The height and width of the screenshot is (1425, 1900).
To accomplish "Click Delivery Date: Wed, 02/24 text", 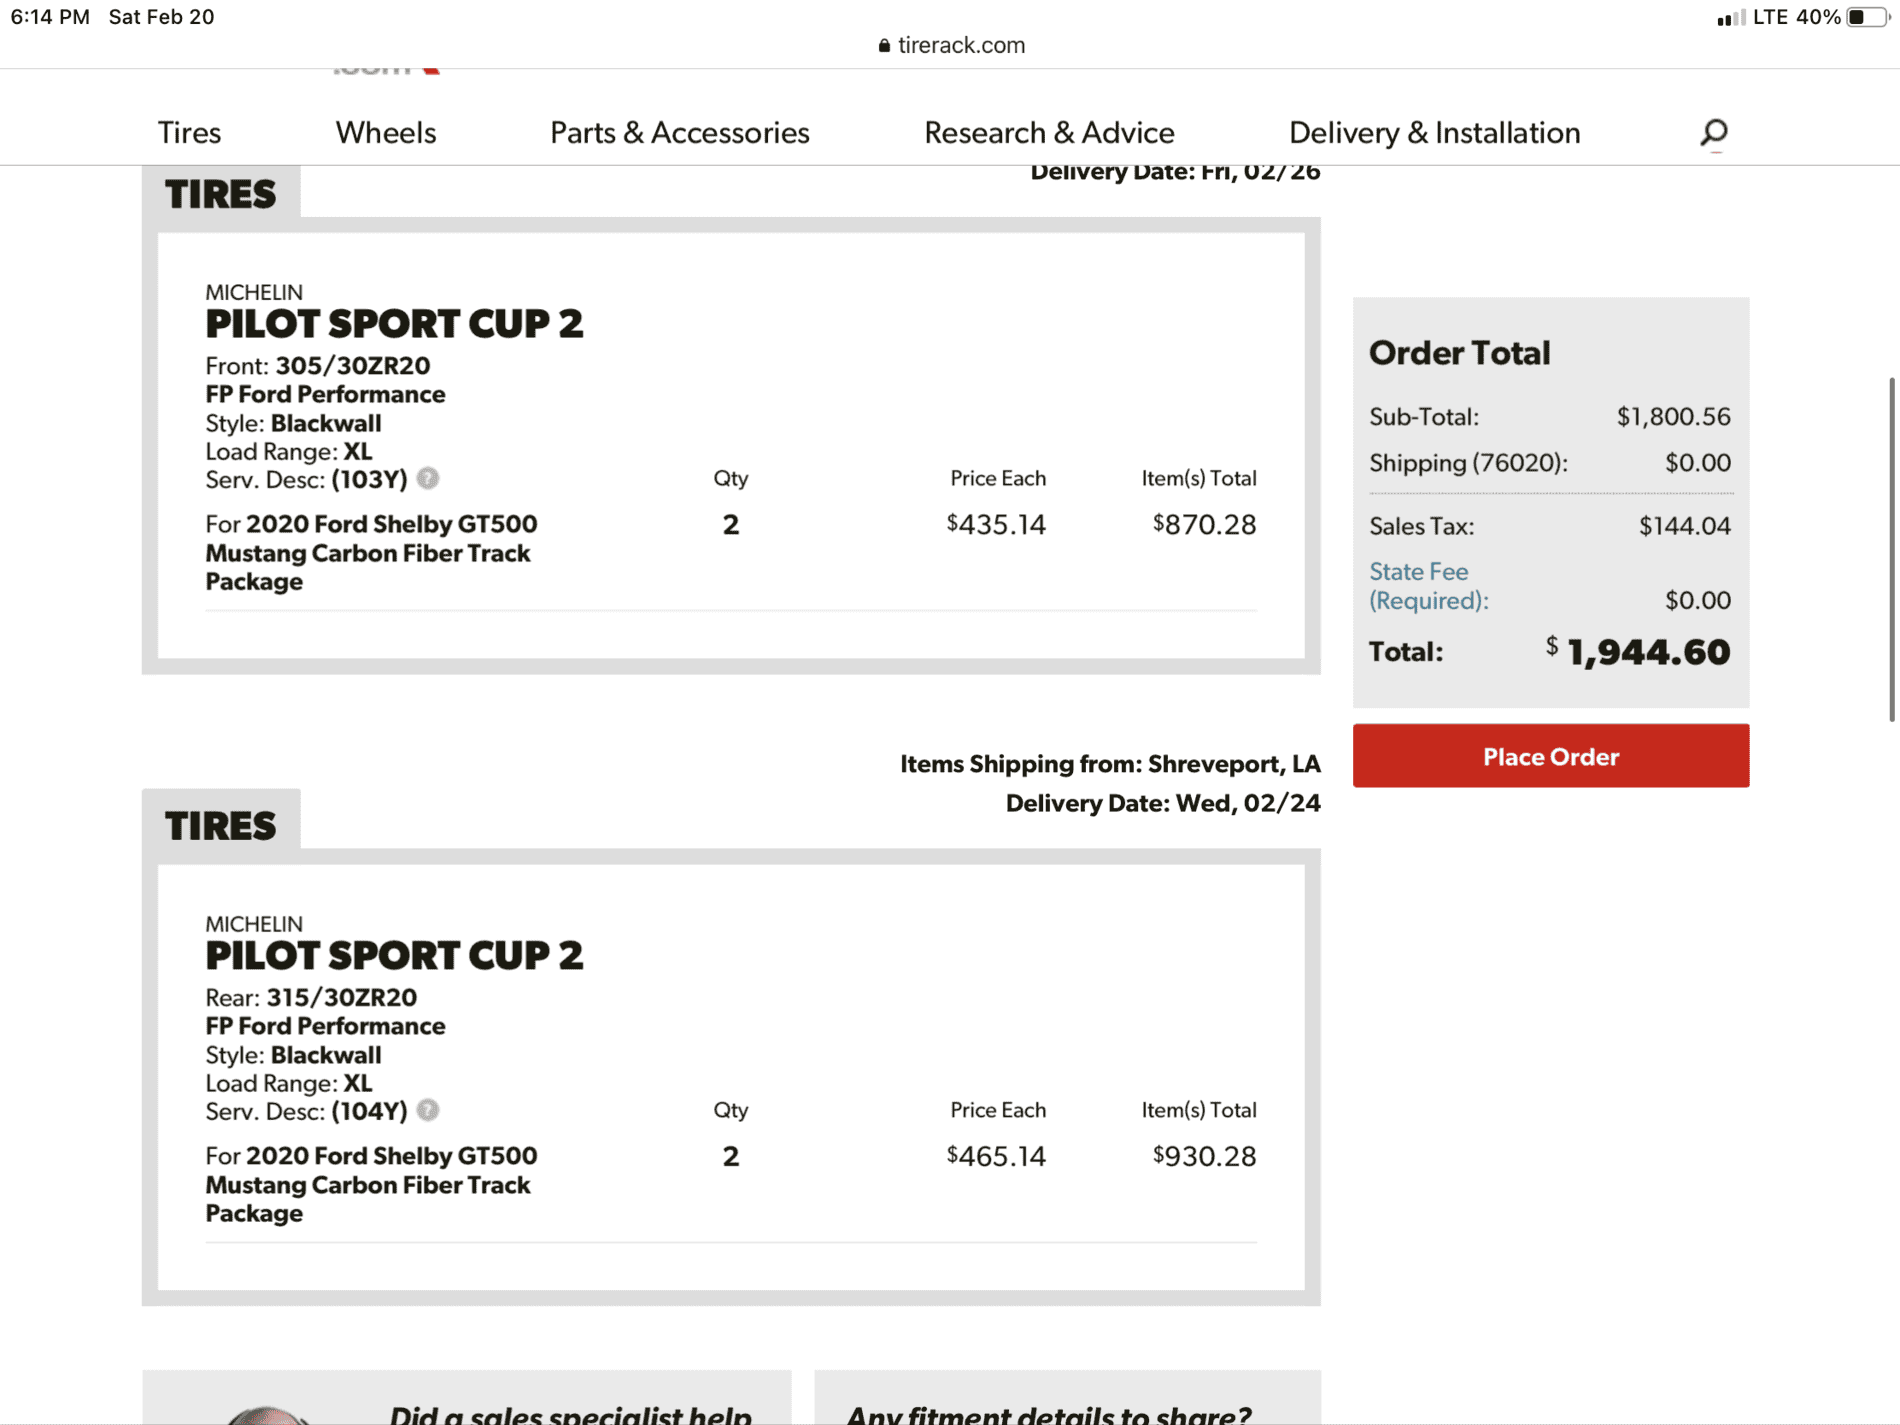I will [x=1163, y=803].
